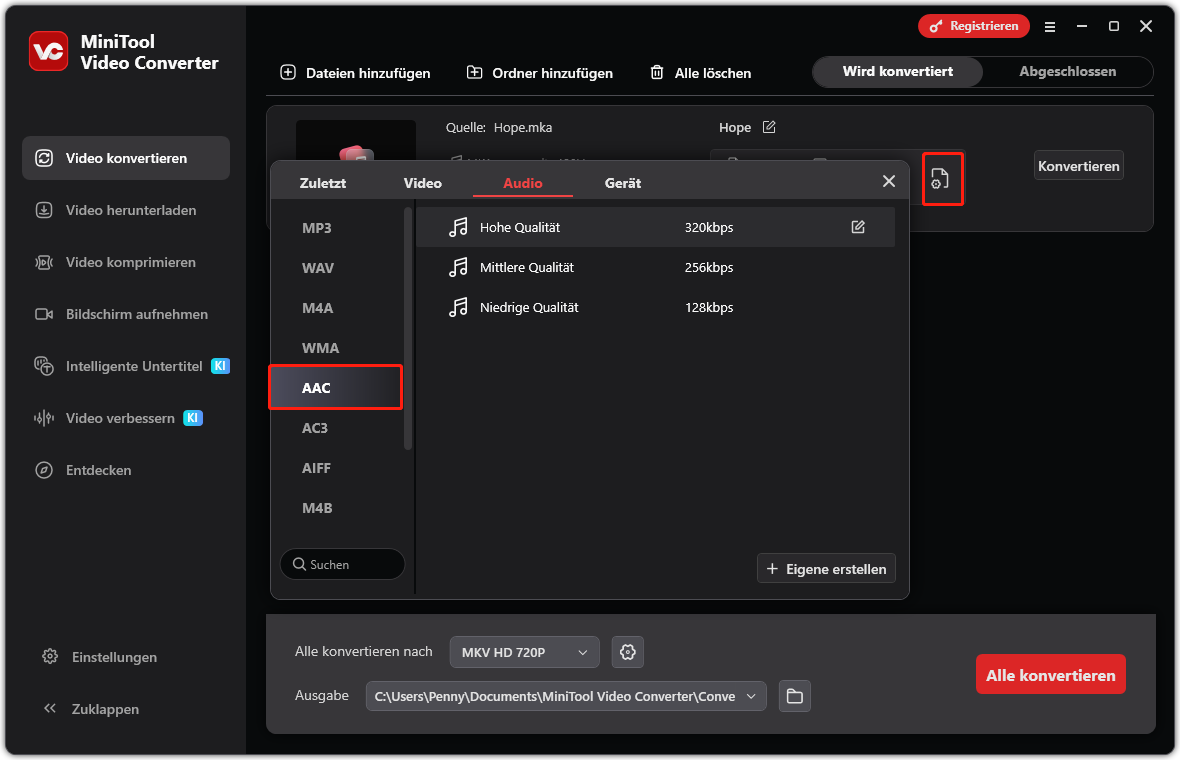Choose WAV format in list

(x=336, y=268)
